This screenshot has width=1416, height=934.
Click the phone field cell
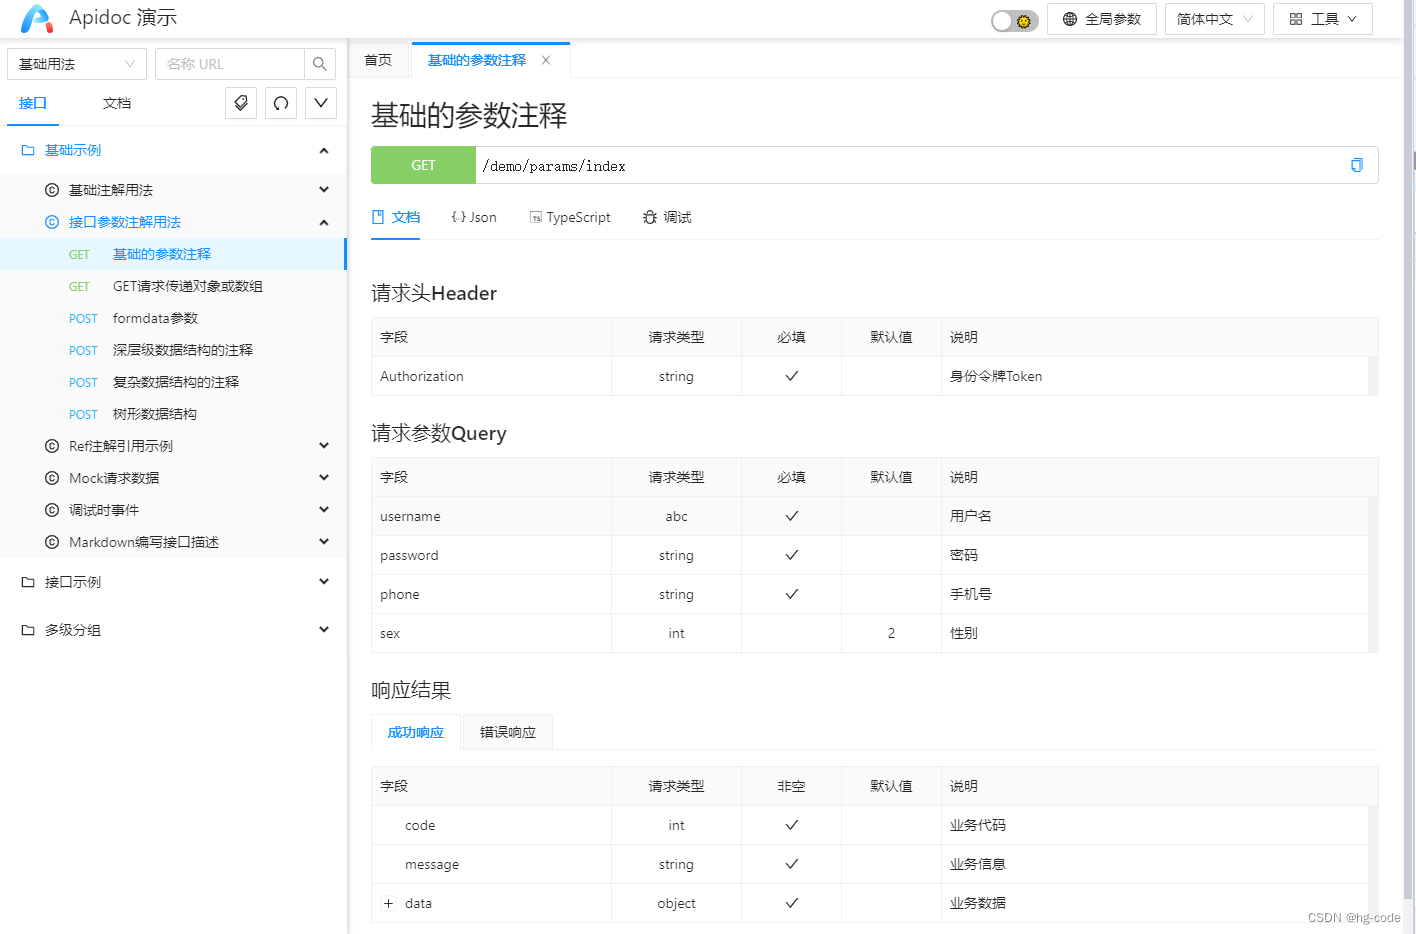pyautogui.click(x=491, y=594)
